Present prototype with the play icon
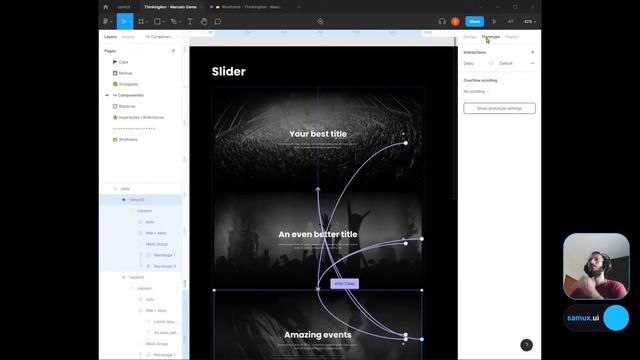The width and height of the screenshot is (640, 360). [x=494, y=22]
